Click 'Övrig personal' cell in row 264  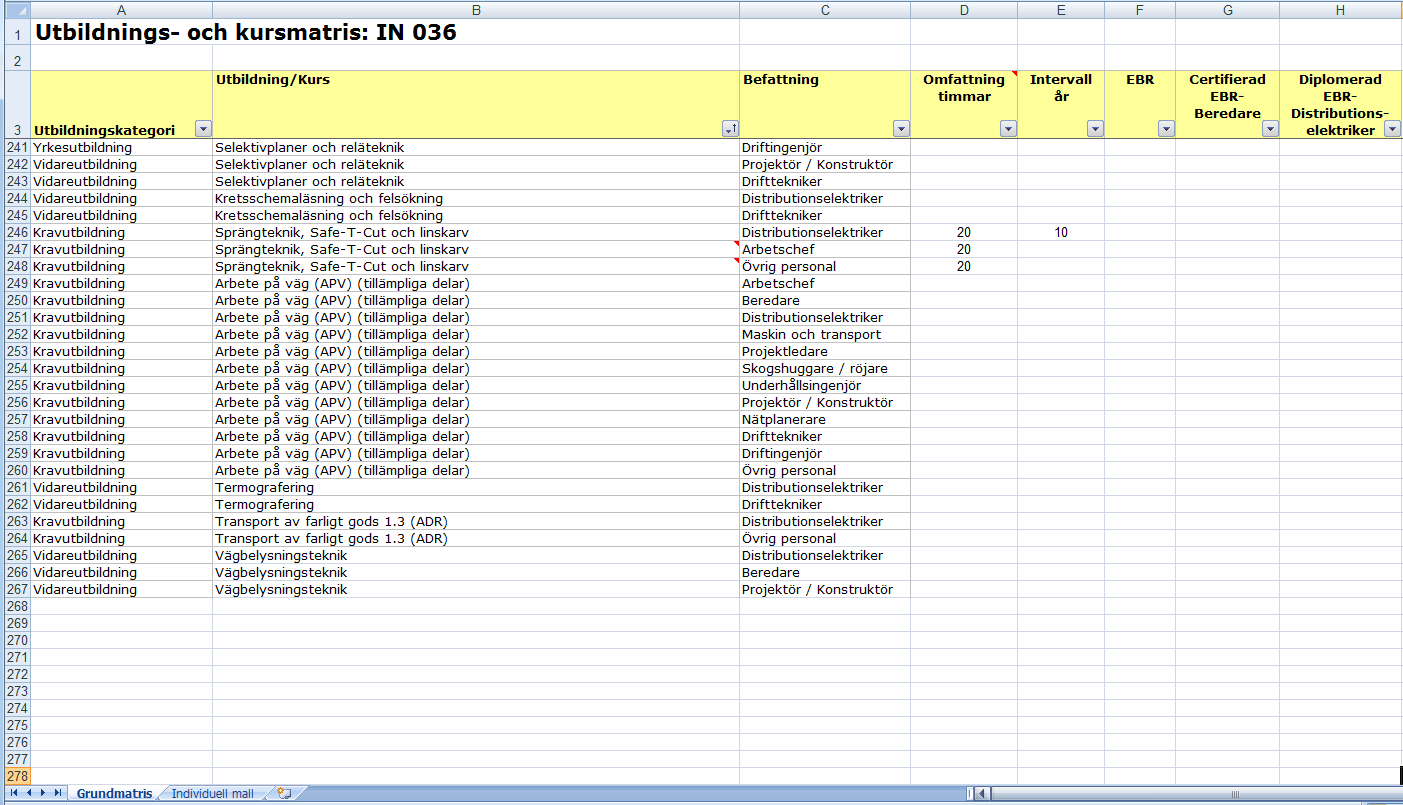pyautogui.click(x=825, y=538)
